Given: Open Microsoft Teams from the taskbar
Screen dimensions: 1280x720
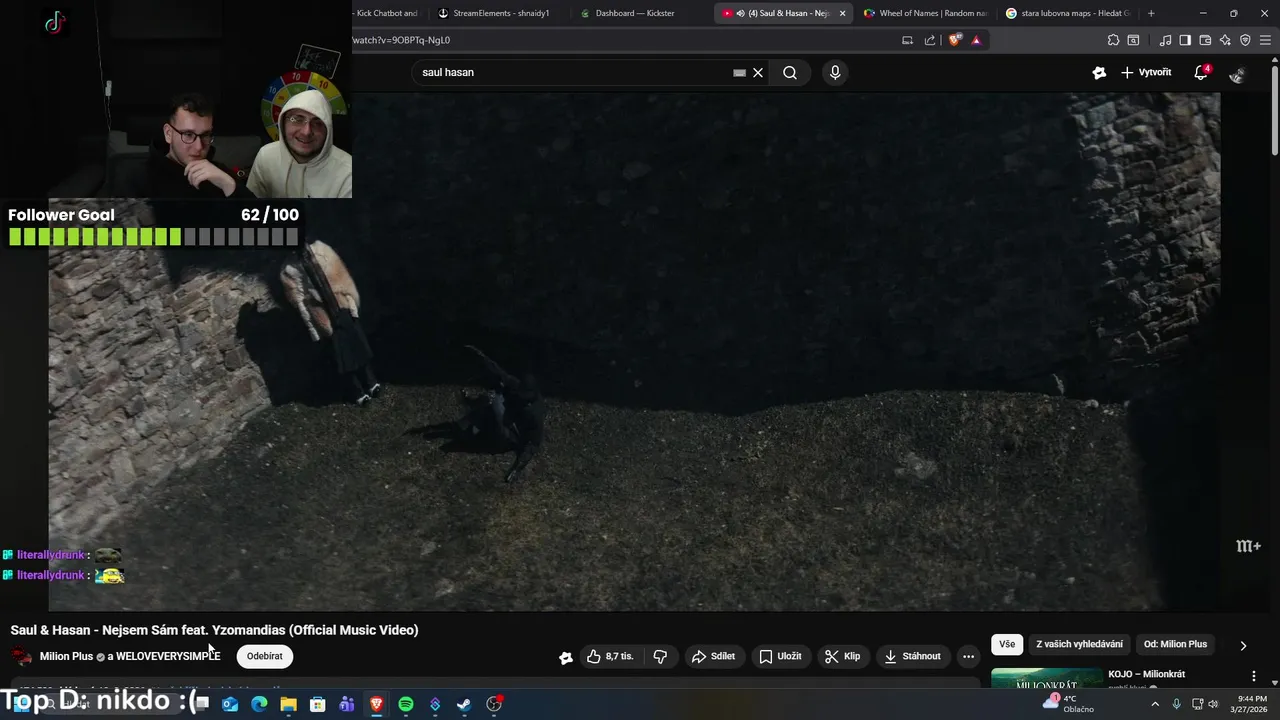Looking at the screenshot, I should (347, 704).
